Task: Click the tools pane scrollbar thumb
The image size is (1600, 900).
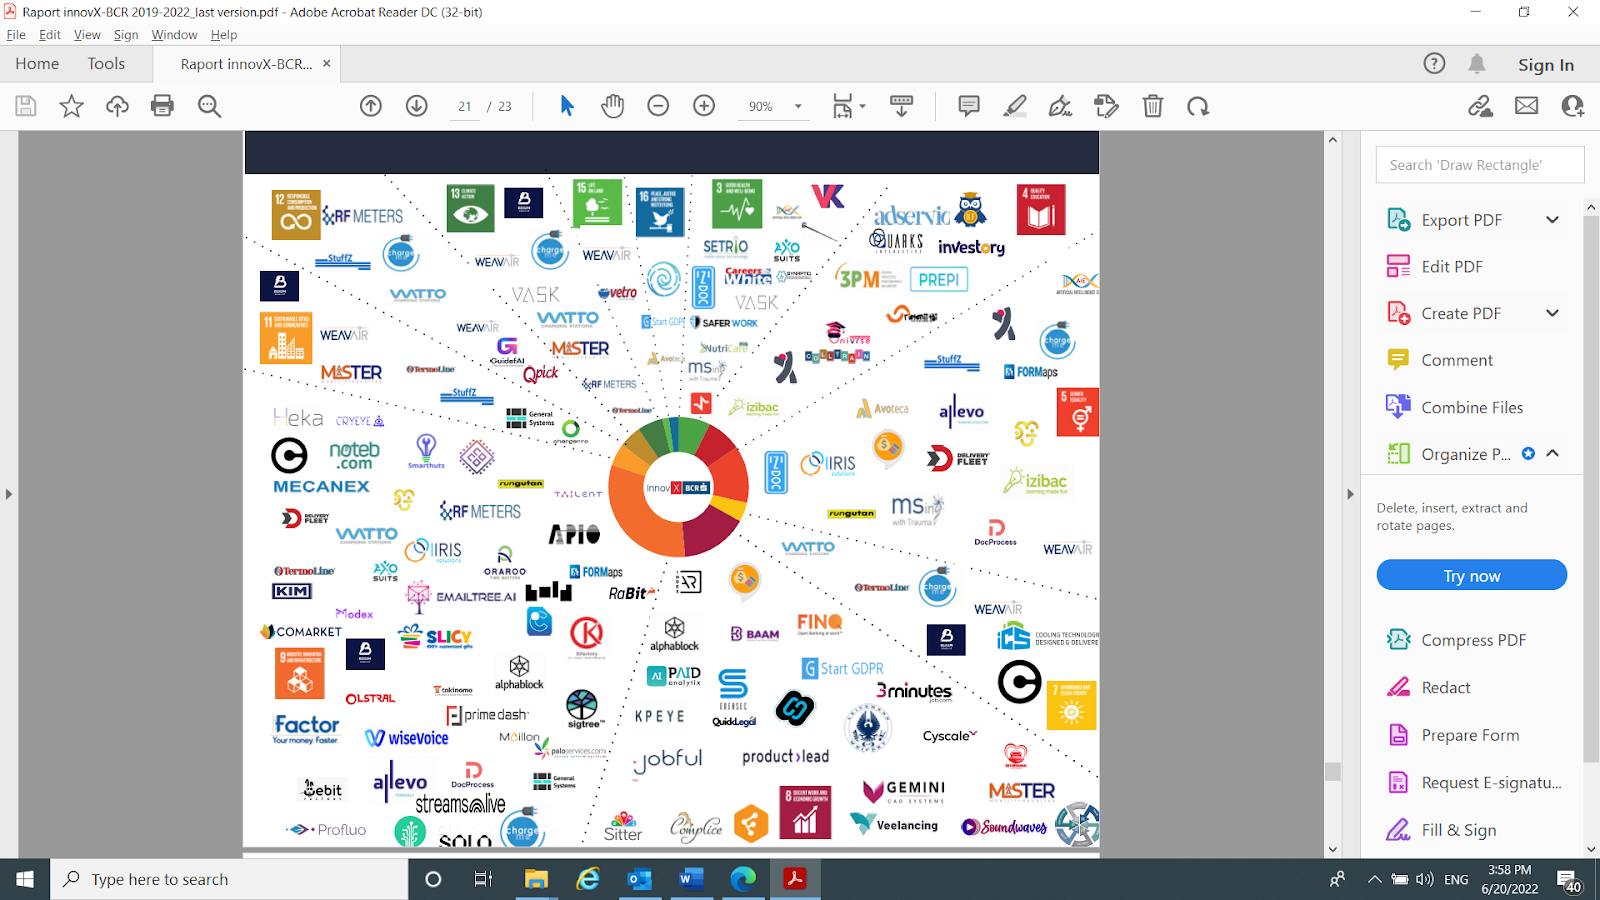Action: tap(1591, 490)
